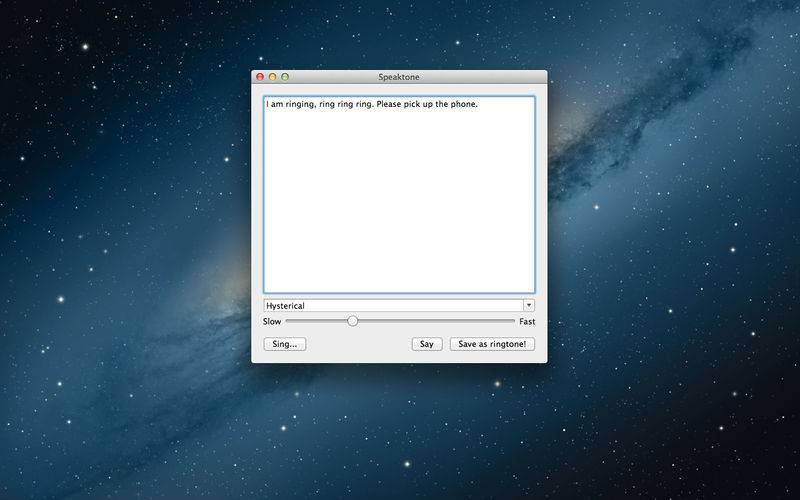Close the Speaktone window with red button
The width and height of the screenshot is (800, 500).
261,77
